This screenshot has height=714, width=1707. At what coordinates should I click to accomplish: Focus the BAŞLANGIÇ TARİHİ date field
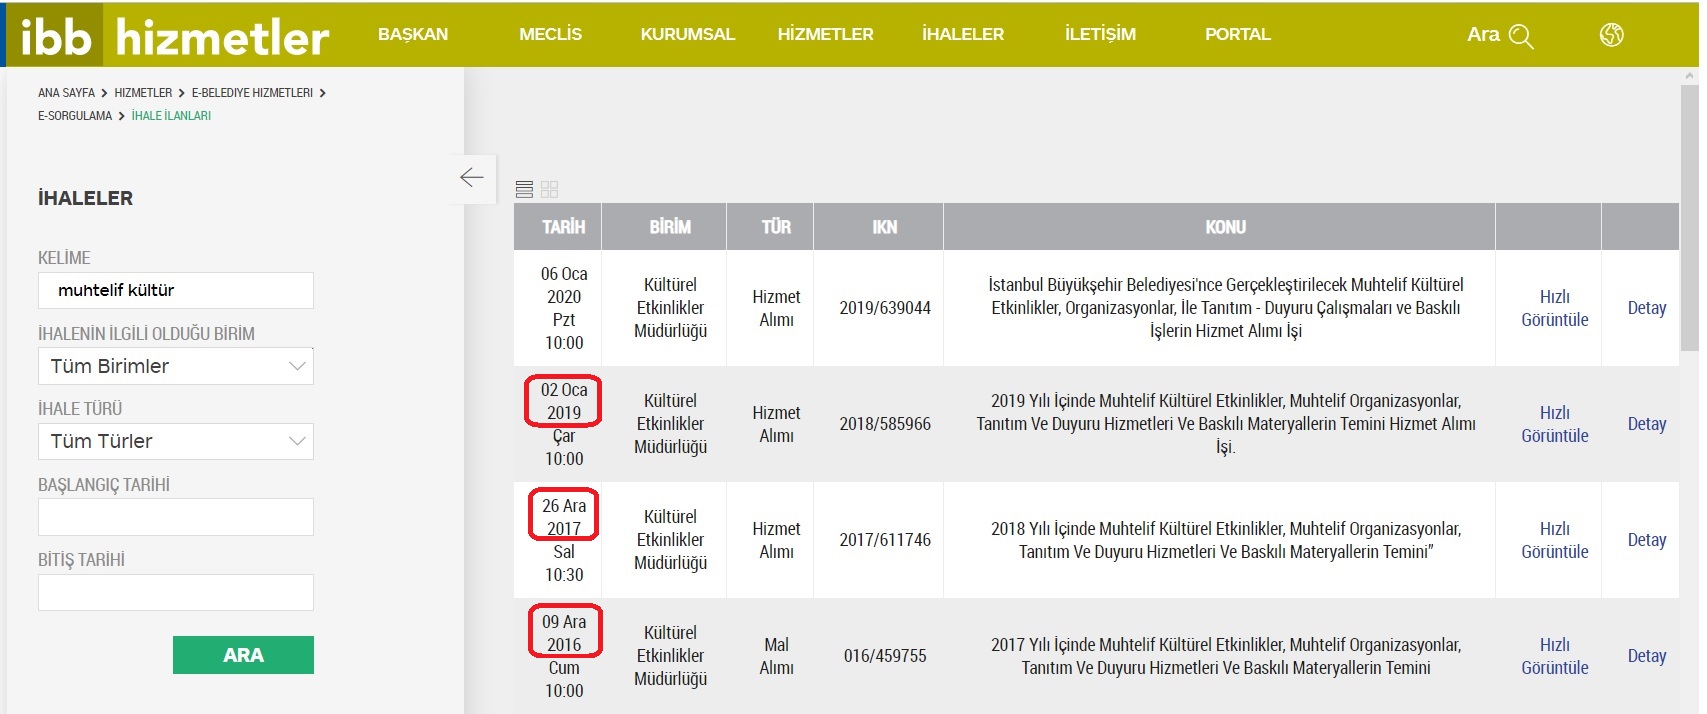[x=176, y=517]
